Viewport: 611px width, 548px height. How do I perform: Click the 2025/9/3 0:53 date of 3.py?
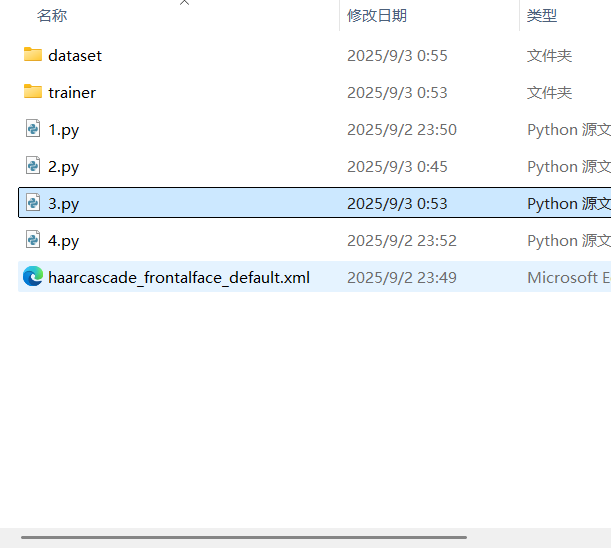tap(397, 203)
